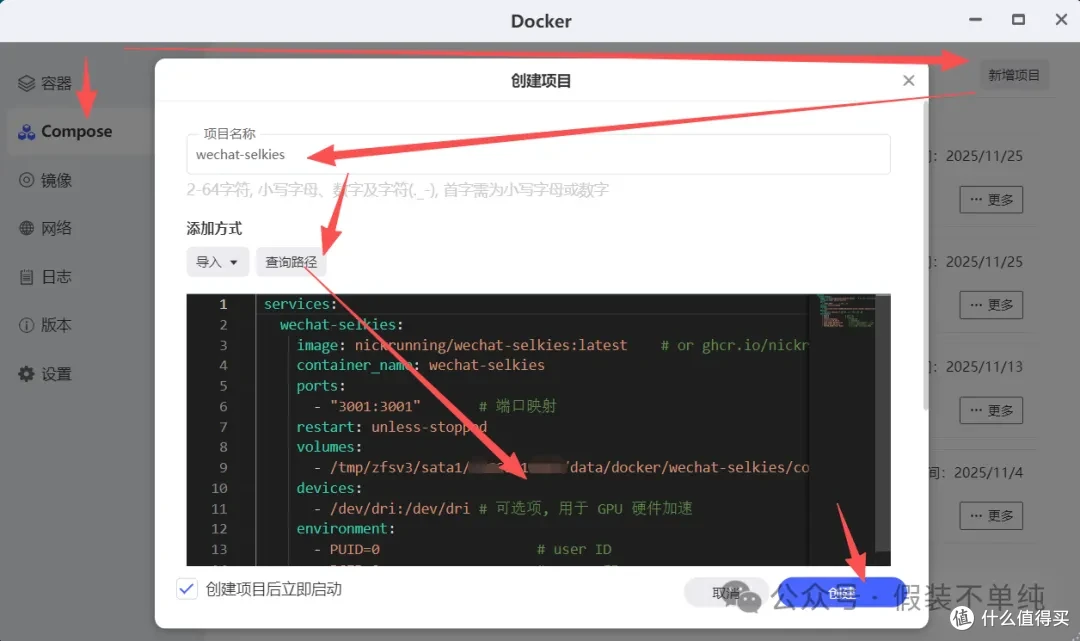Minimize the Docker window

click(975, 20)
